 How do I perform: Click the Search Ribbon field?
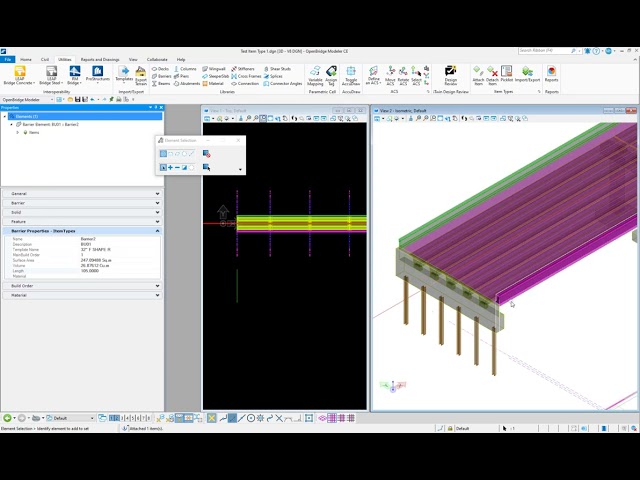[x=545, y=51]
